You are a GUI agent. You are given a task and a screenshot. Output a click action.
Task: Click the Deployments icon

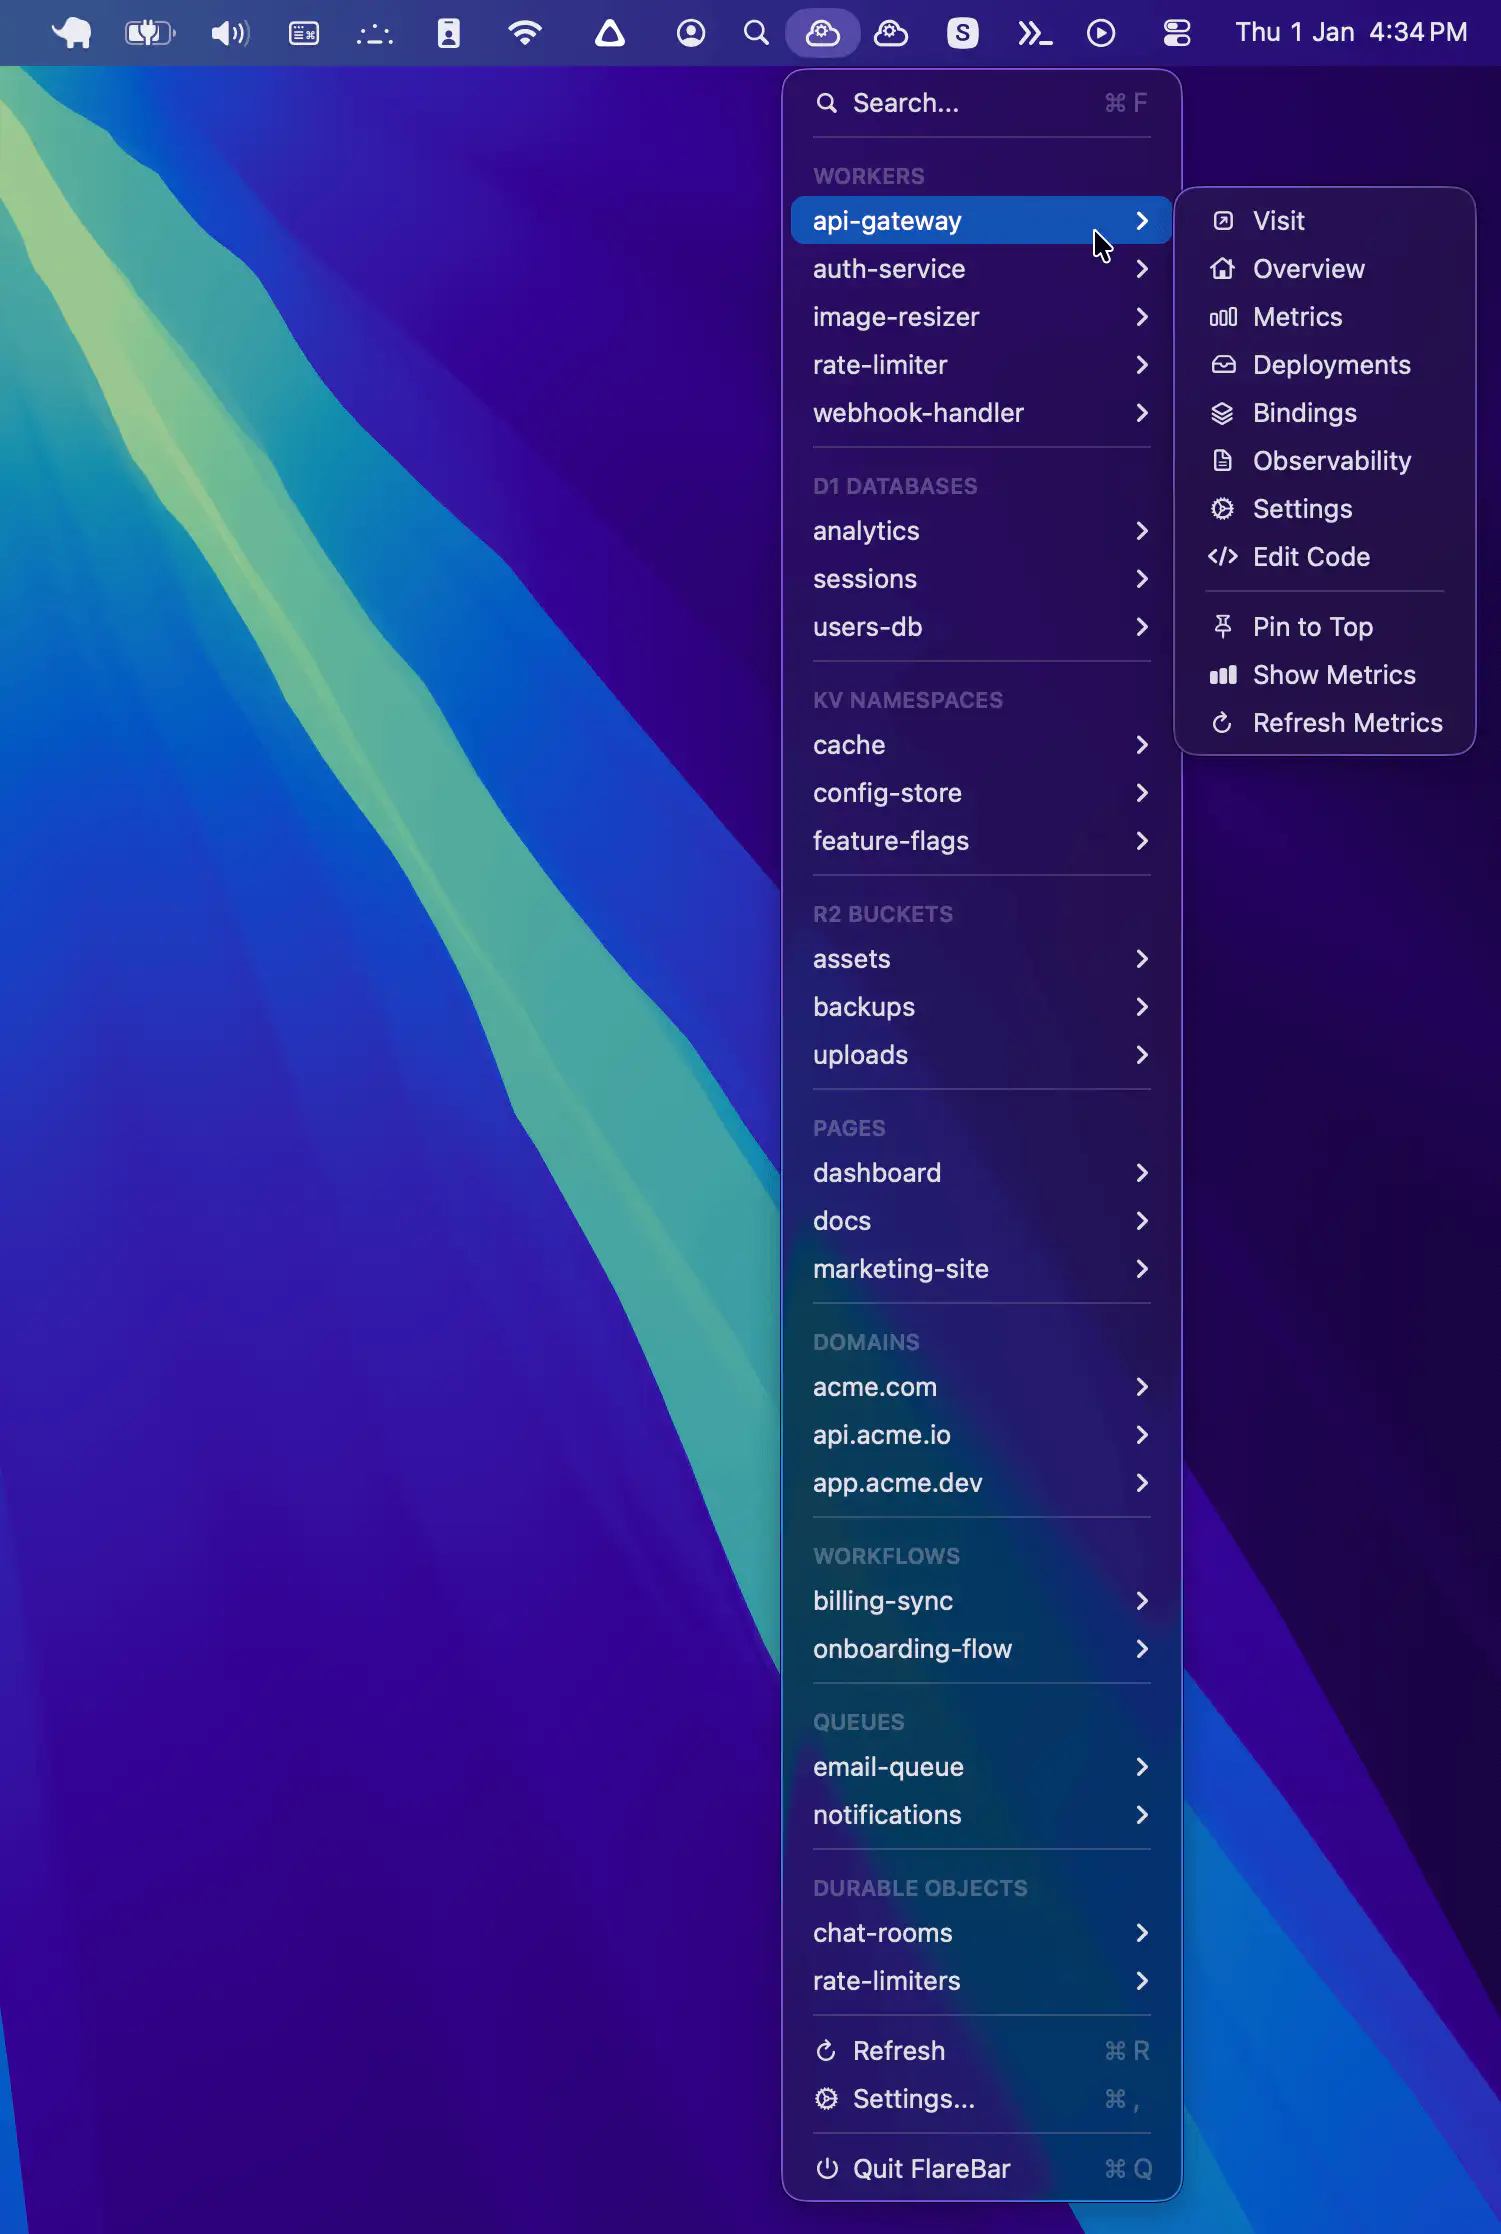(1222, 365)
